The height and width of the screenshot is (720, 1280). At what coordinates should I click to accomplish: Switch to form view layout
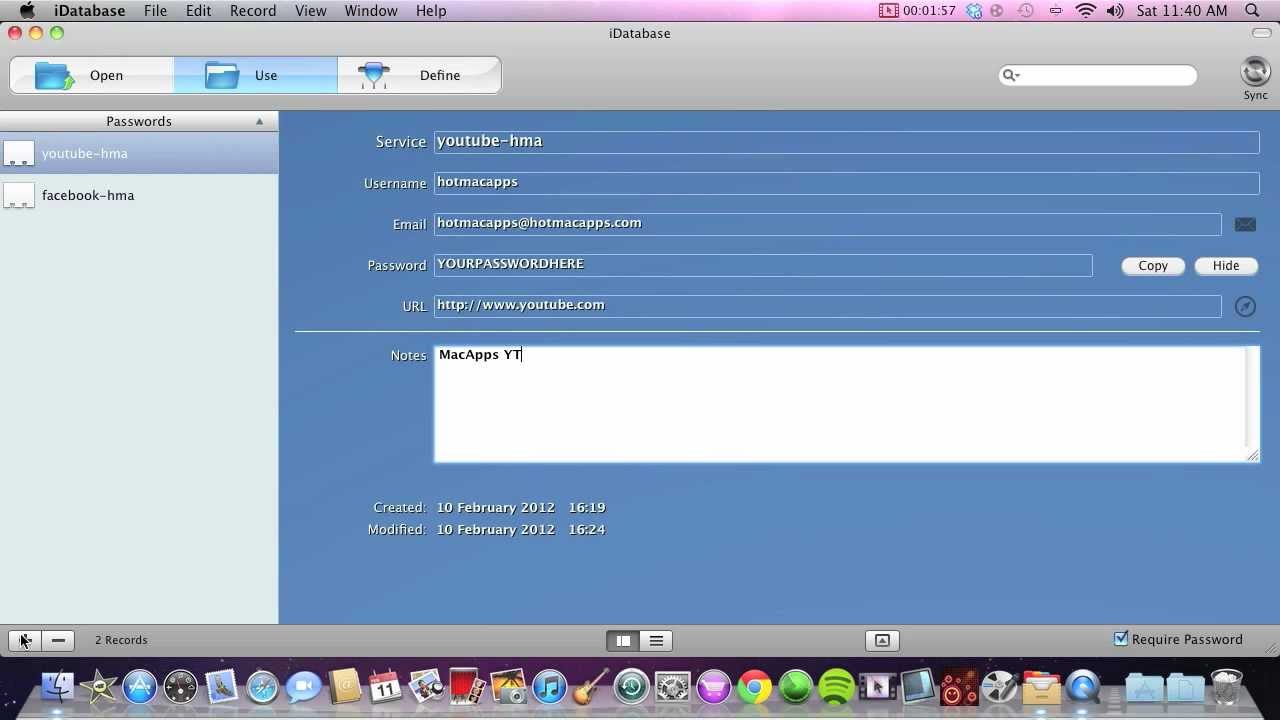coord(623,641)
